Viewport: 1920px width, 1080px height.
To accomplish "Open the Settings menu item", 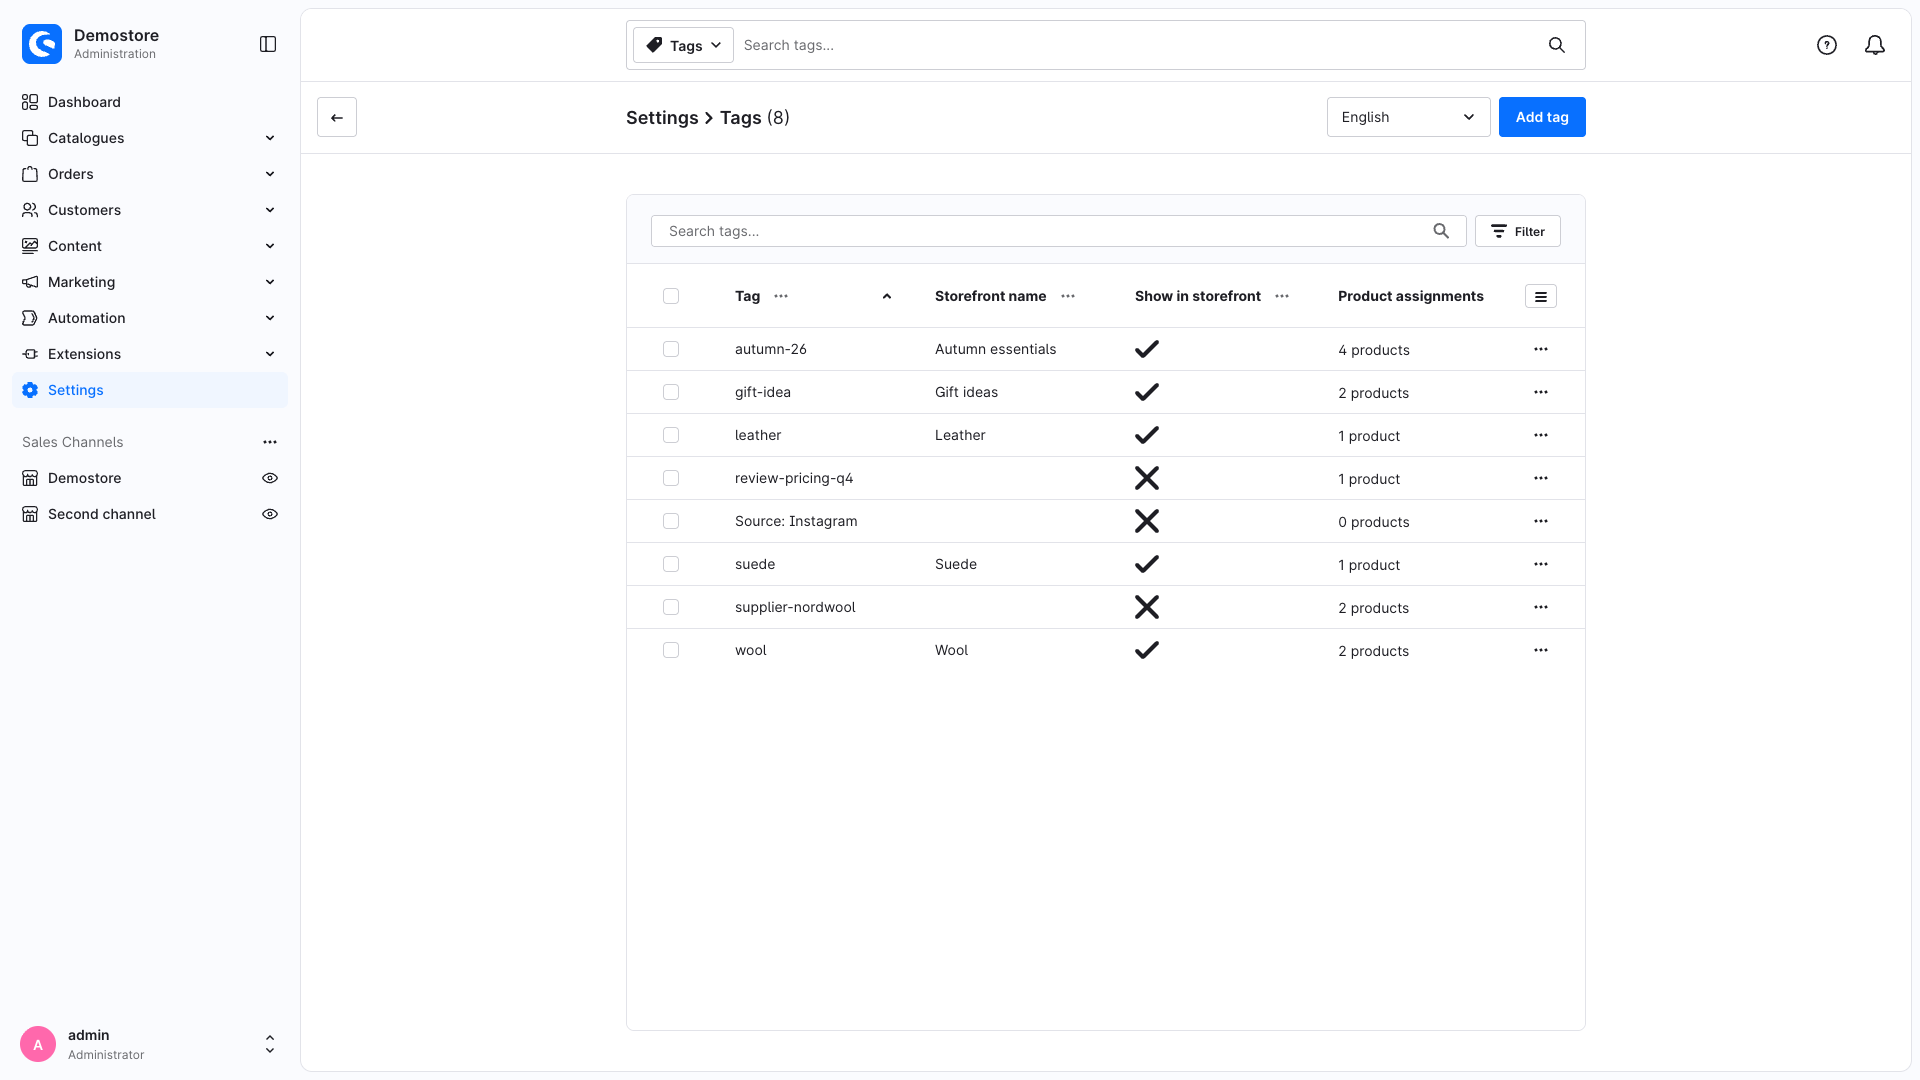I will click(150, 390).
